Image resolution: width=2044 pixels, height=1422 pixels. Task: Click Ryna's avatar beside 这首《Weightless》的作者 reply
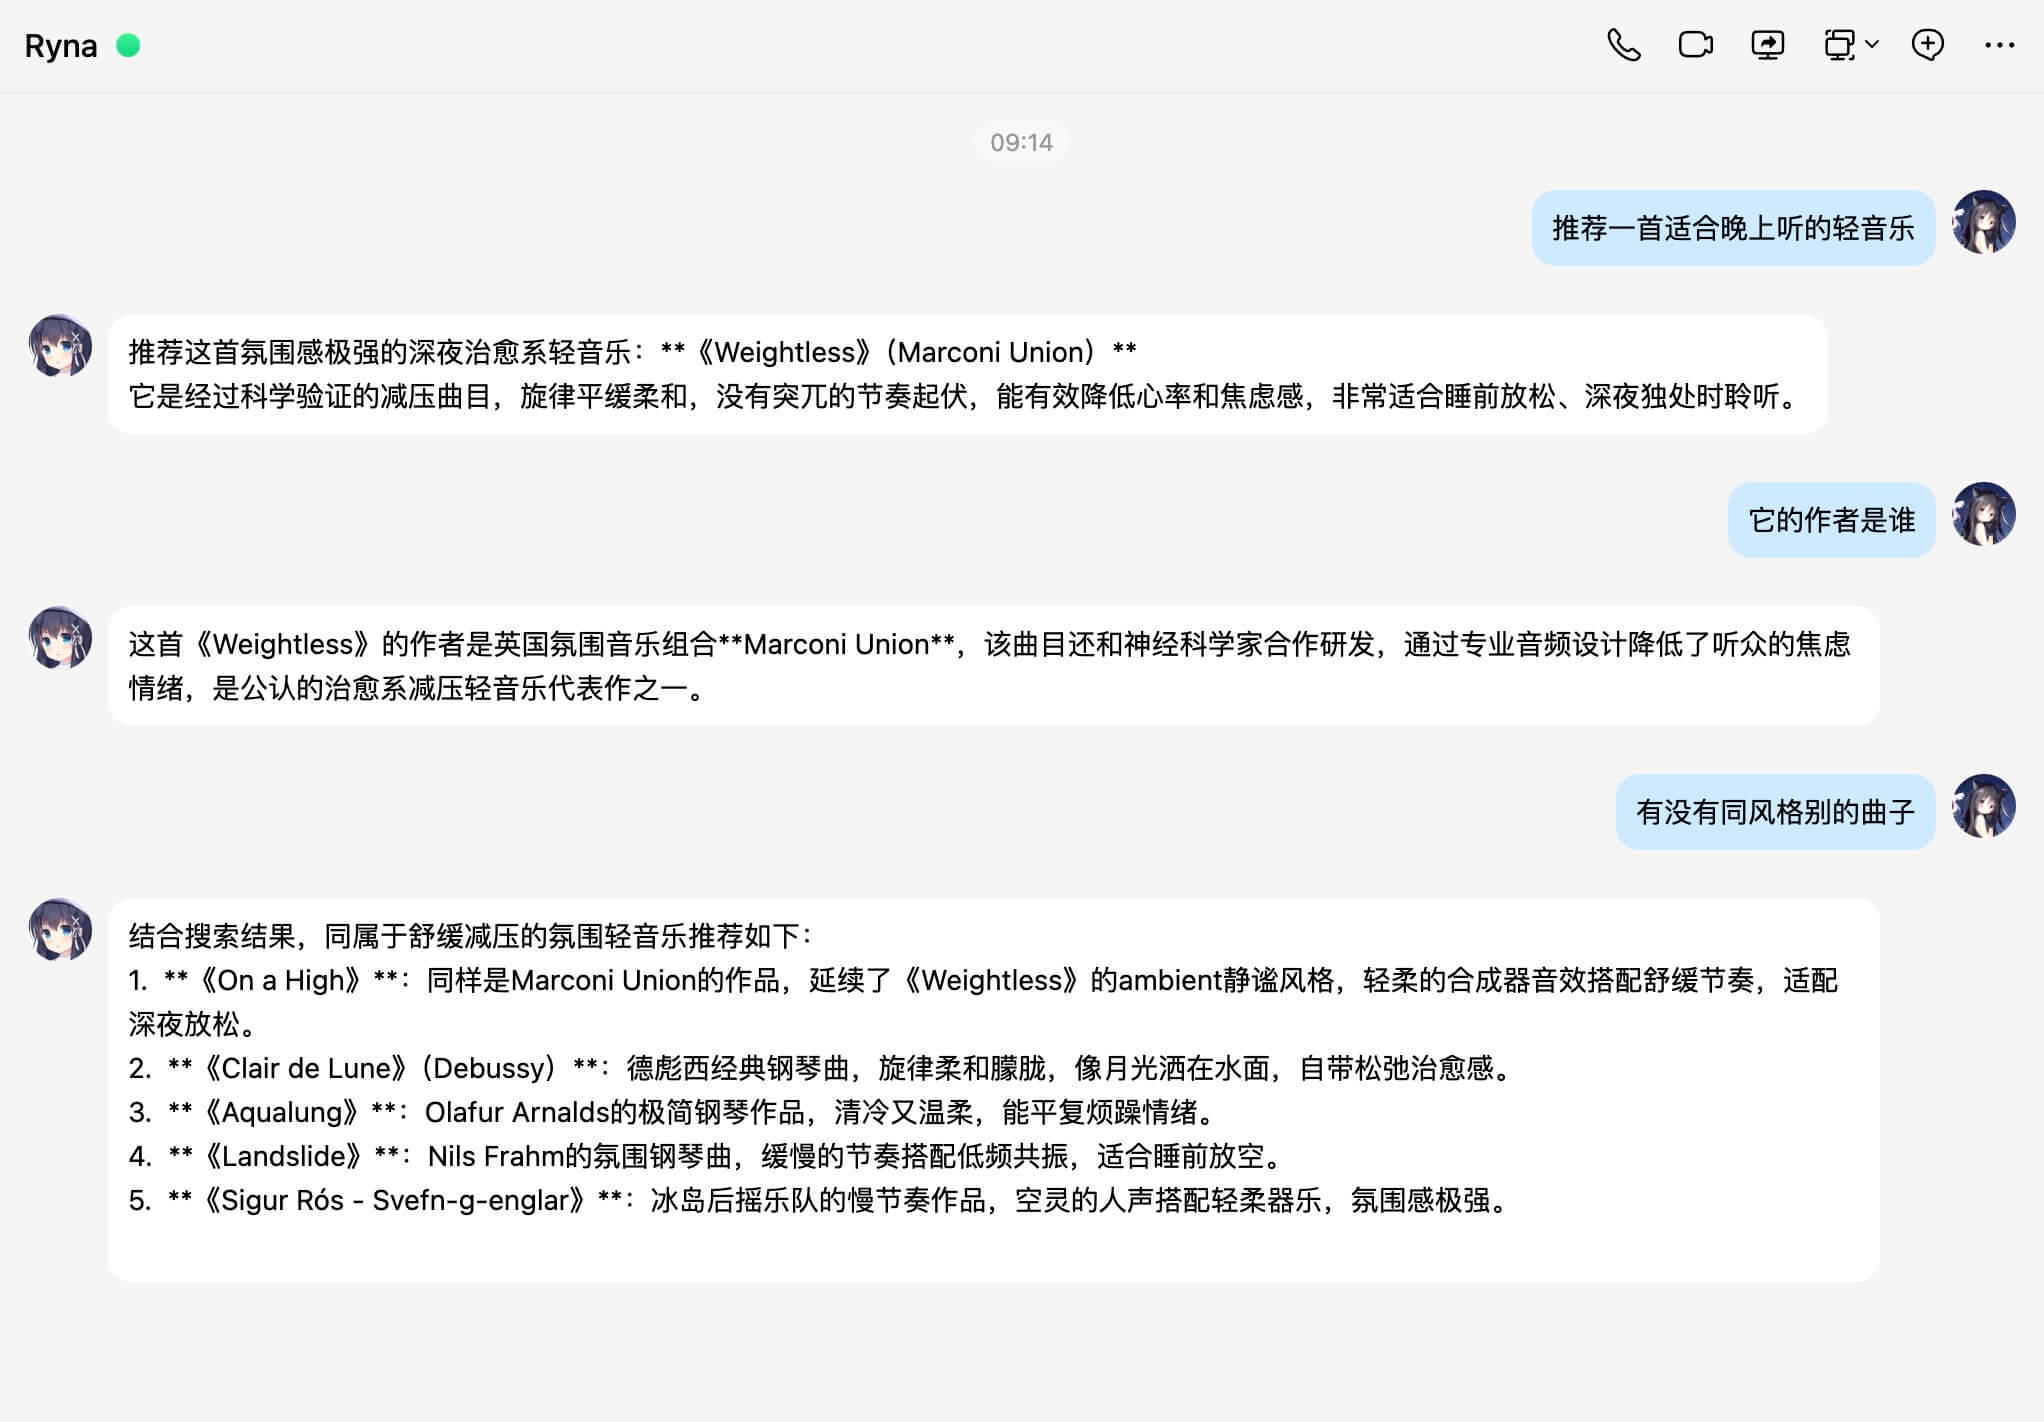60,638
